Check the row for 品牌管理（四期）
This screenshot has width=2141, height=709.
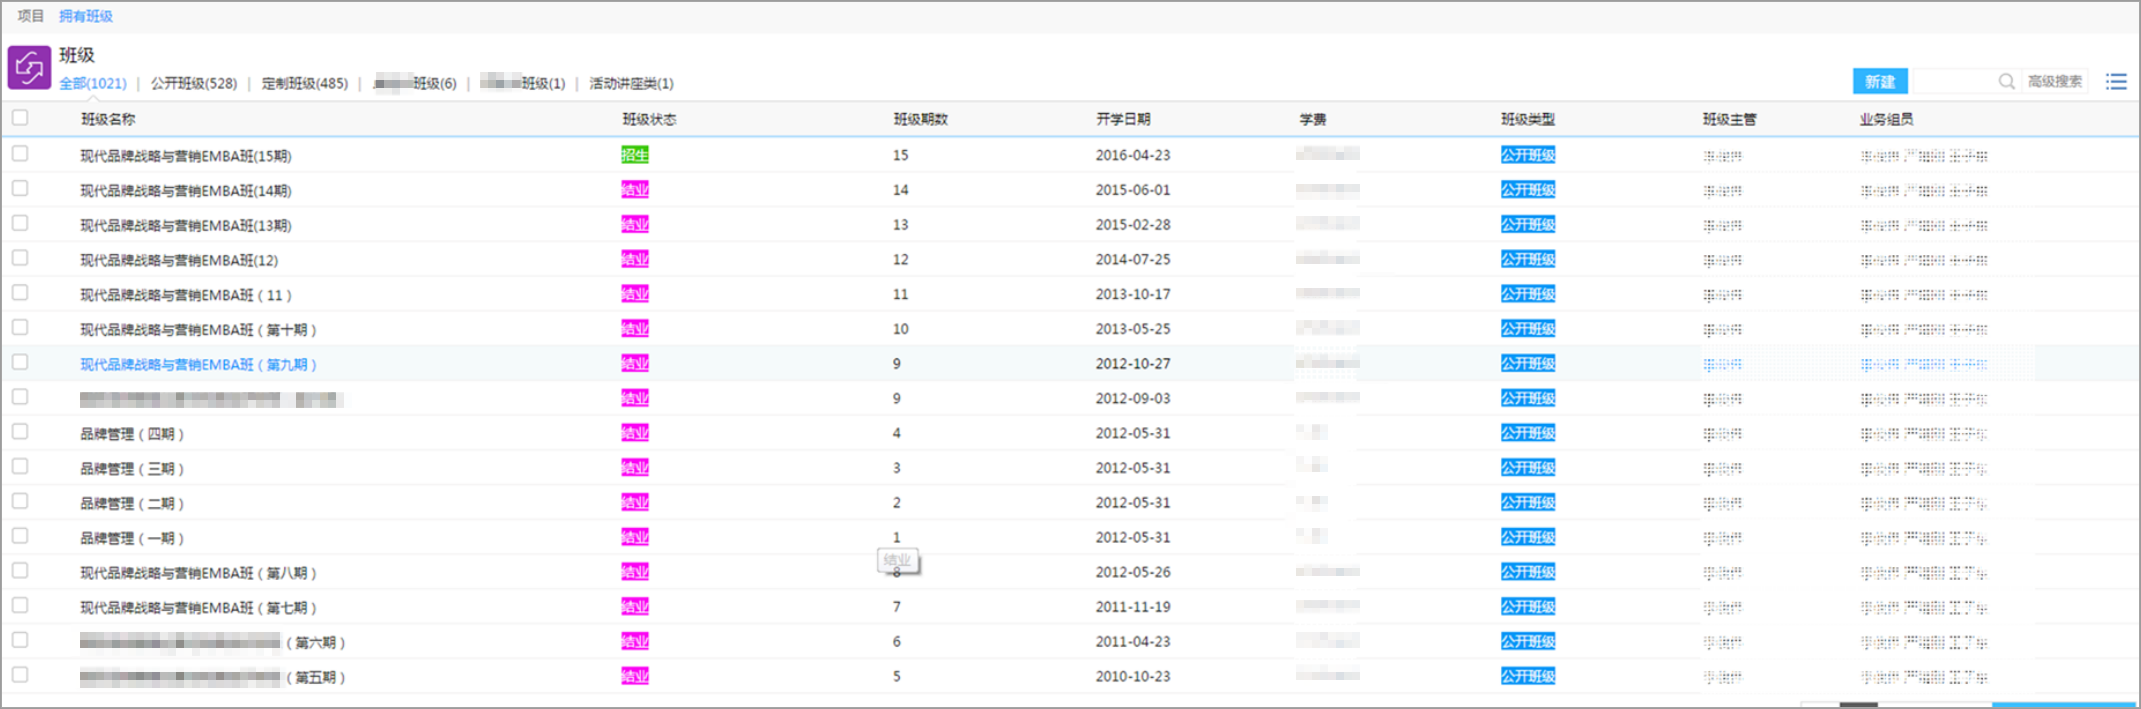[x=20, y=432]
